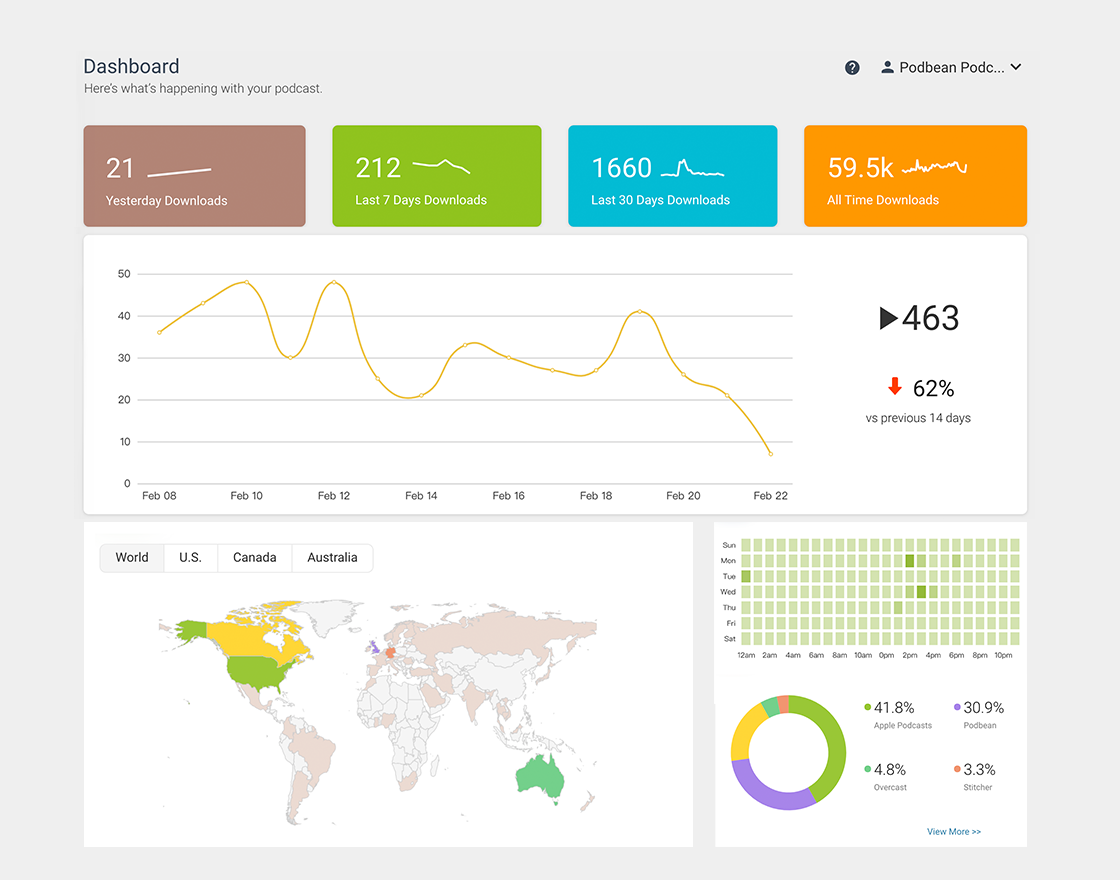
Task: Open the help question mark icon
Action: [x=852, y=67]
